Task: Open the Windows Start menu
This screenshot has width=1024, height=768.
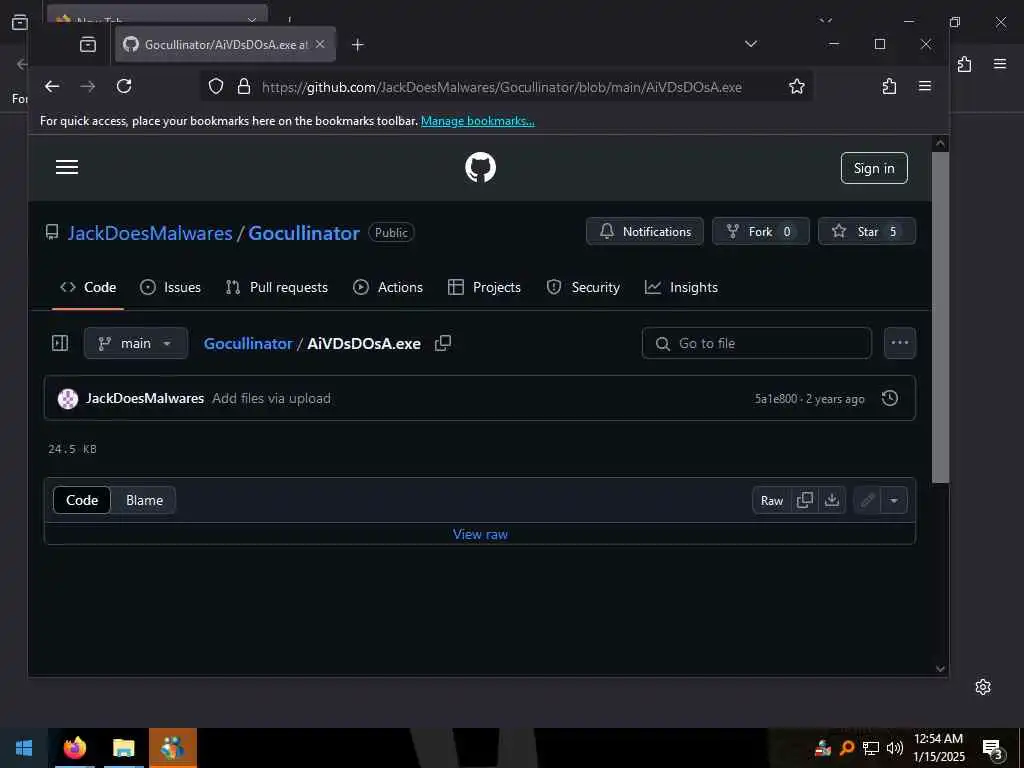Action: (24, 748)
